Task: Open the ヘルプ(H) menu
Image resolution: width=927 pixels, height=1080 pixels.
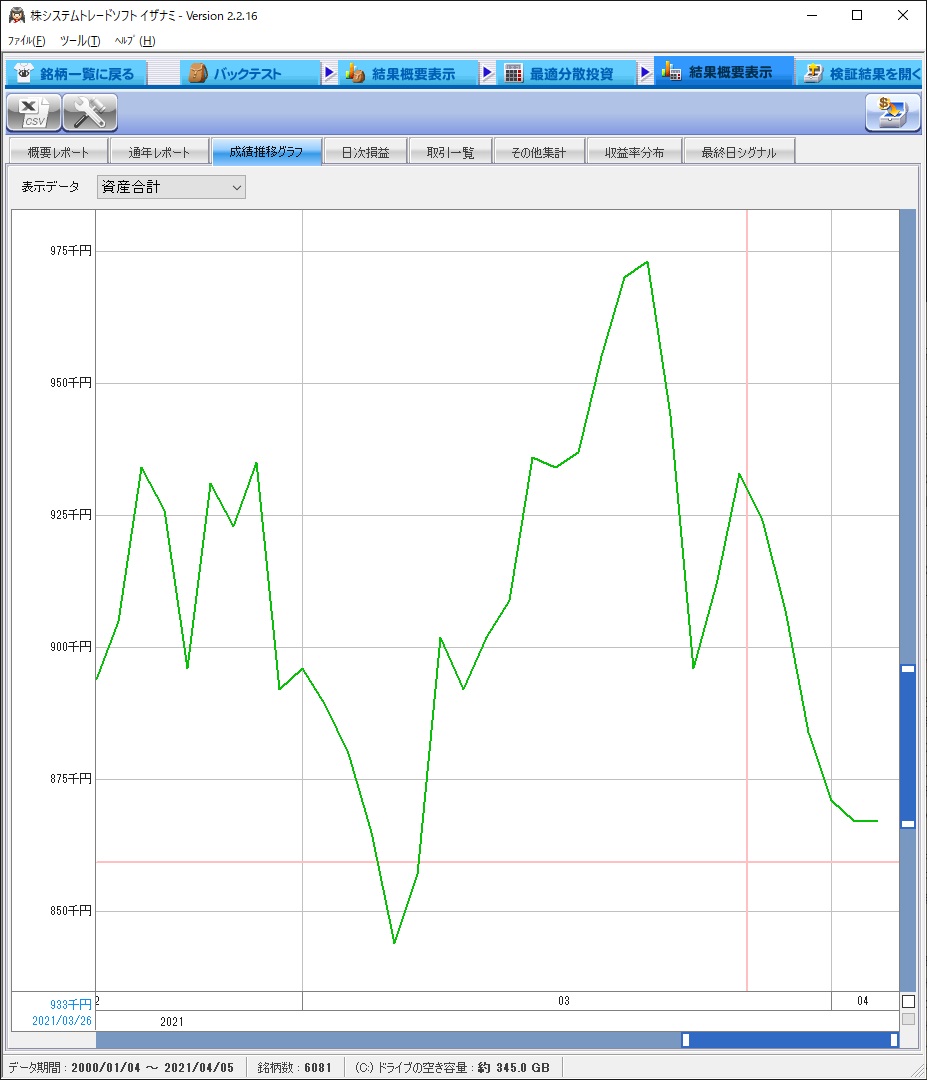Action: click(135, 41)
